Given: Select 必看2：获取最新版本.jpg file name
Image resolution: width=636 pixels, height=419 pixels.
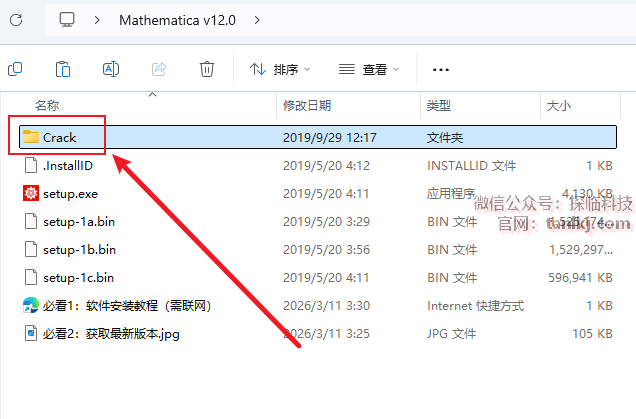Looking at the screenshot, I should coord(111,334).
